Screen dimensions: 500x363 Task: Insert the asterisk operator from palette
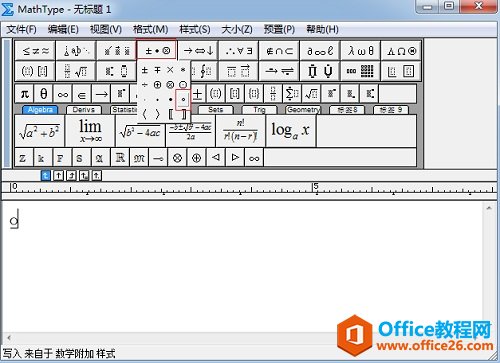point(183,70)
